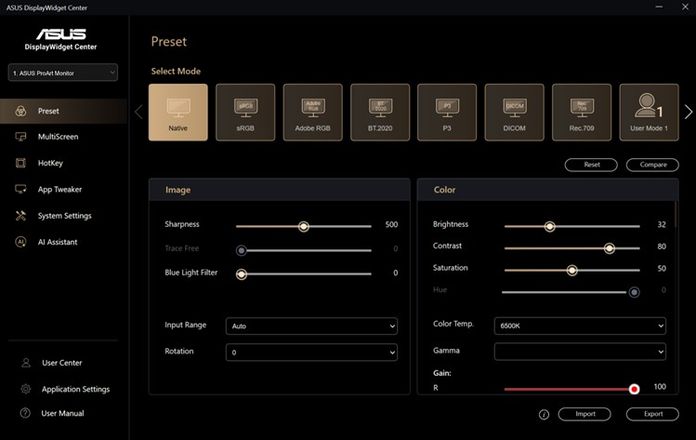The image size is (696, 440).
Task: Open the Color Temp. dropdown
Action: point(580,325)
